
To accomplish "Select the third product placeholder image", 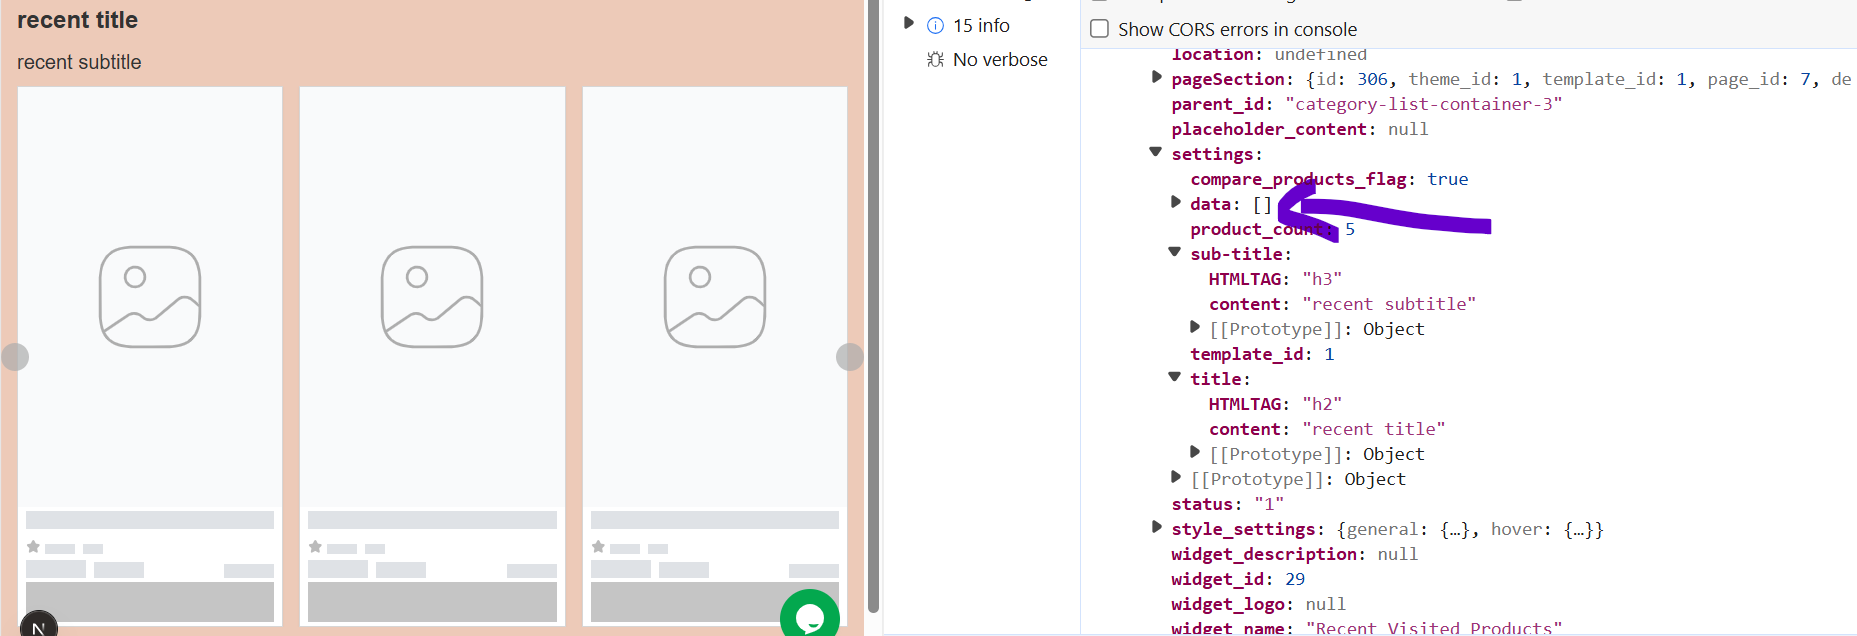I will click(x=715, y=297).
